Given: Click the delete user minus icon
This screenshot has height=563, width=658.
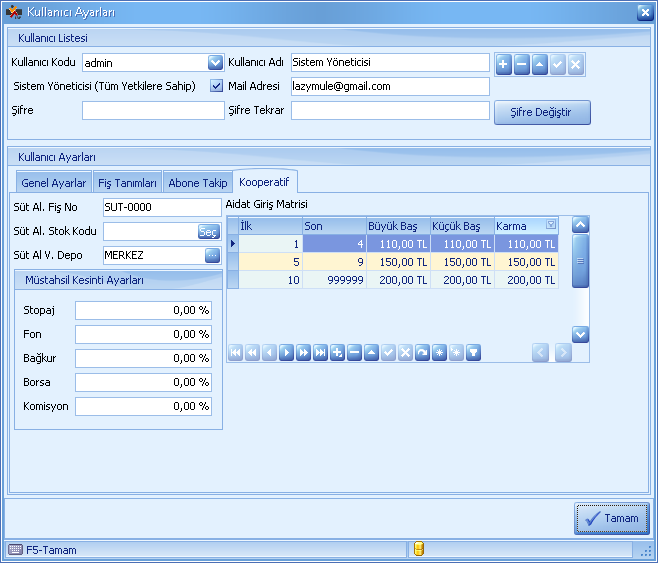Looking at the screenshot, I should tap(521, 63).
